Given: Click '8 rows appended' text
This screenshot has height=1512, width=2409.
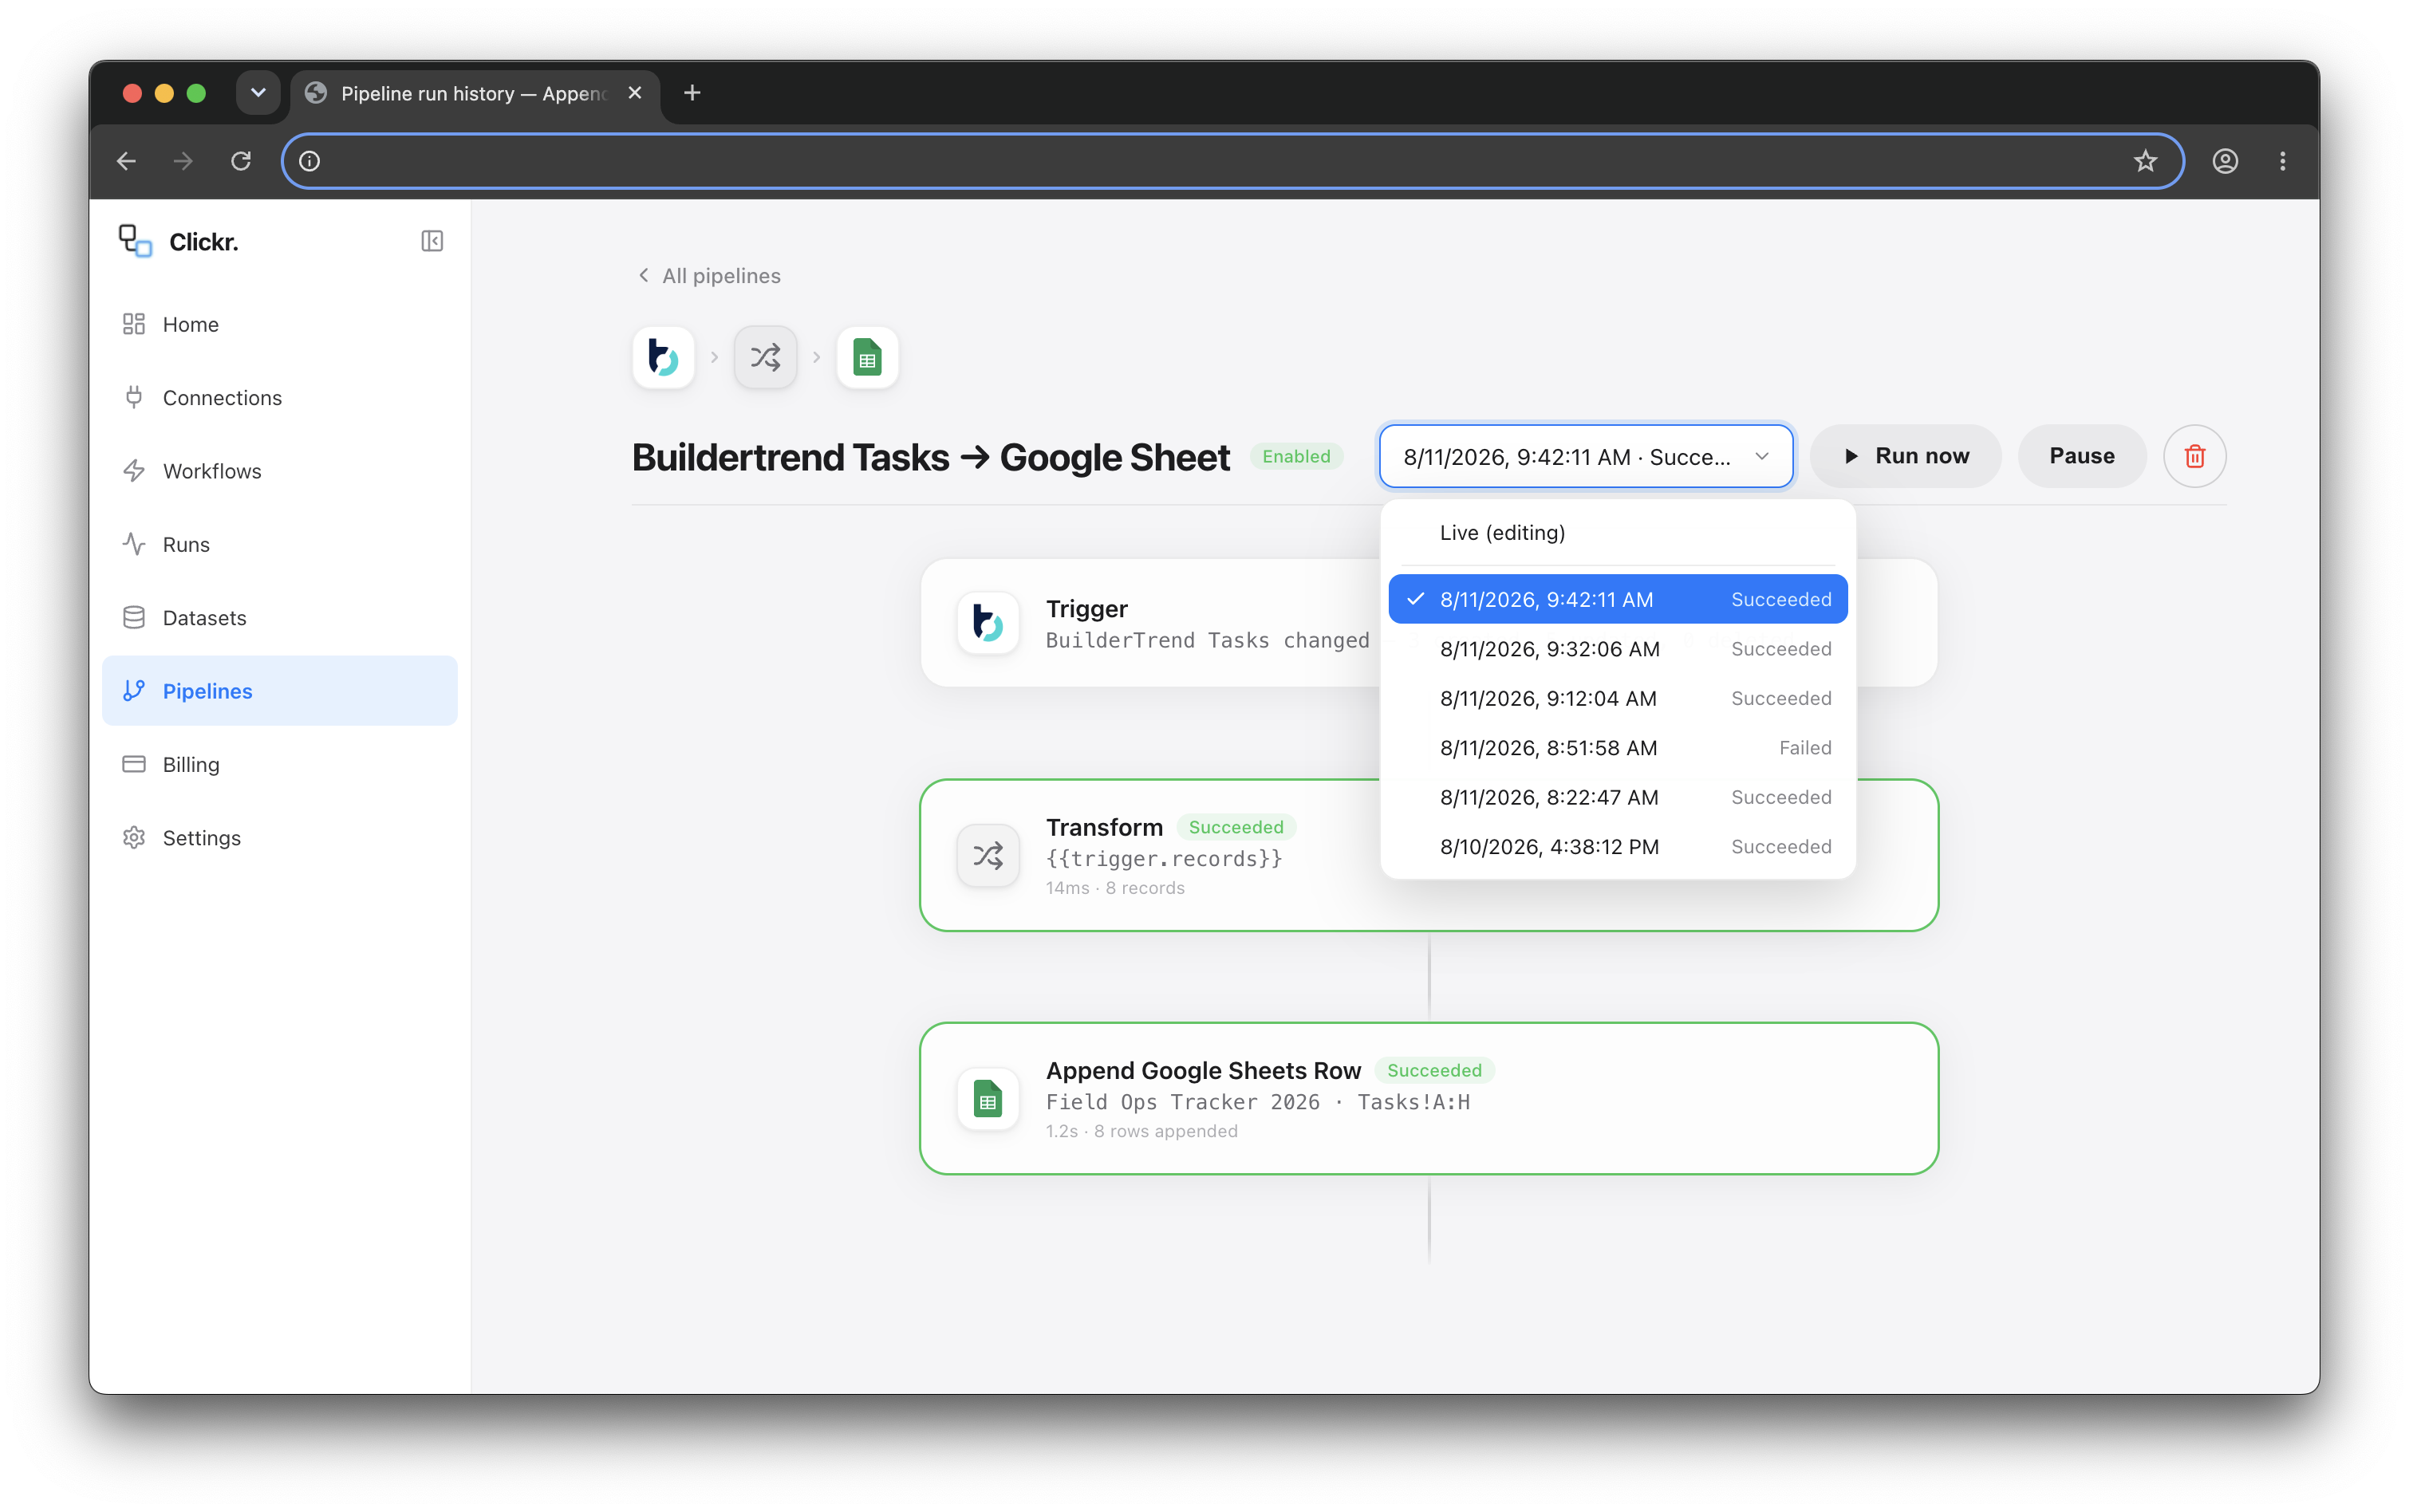Looking at the screenshot, I should (x=1165, y=1131).
